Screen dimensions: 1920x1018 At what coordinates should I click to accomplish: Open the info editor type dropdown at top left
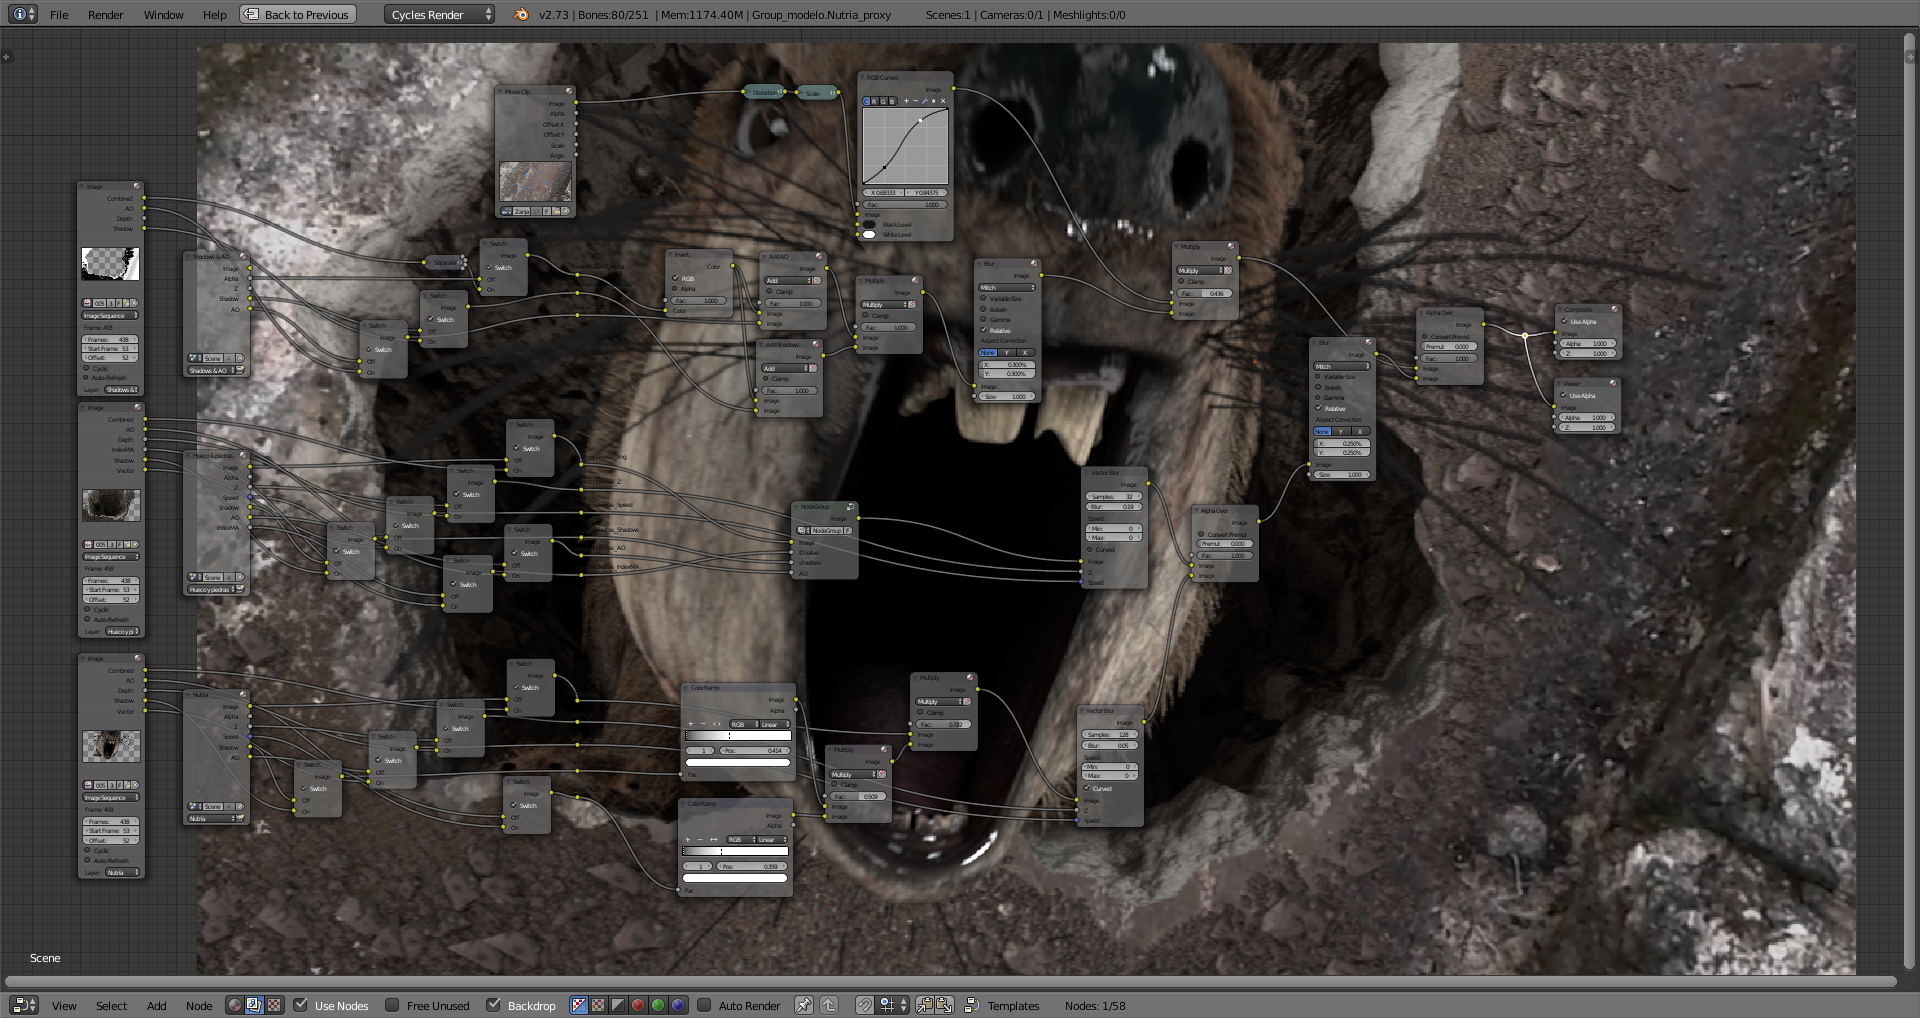coord(23,14)
